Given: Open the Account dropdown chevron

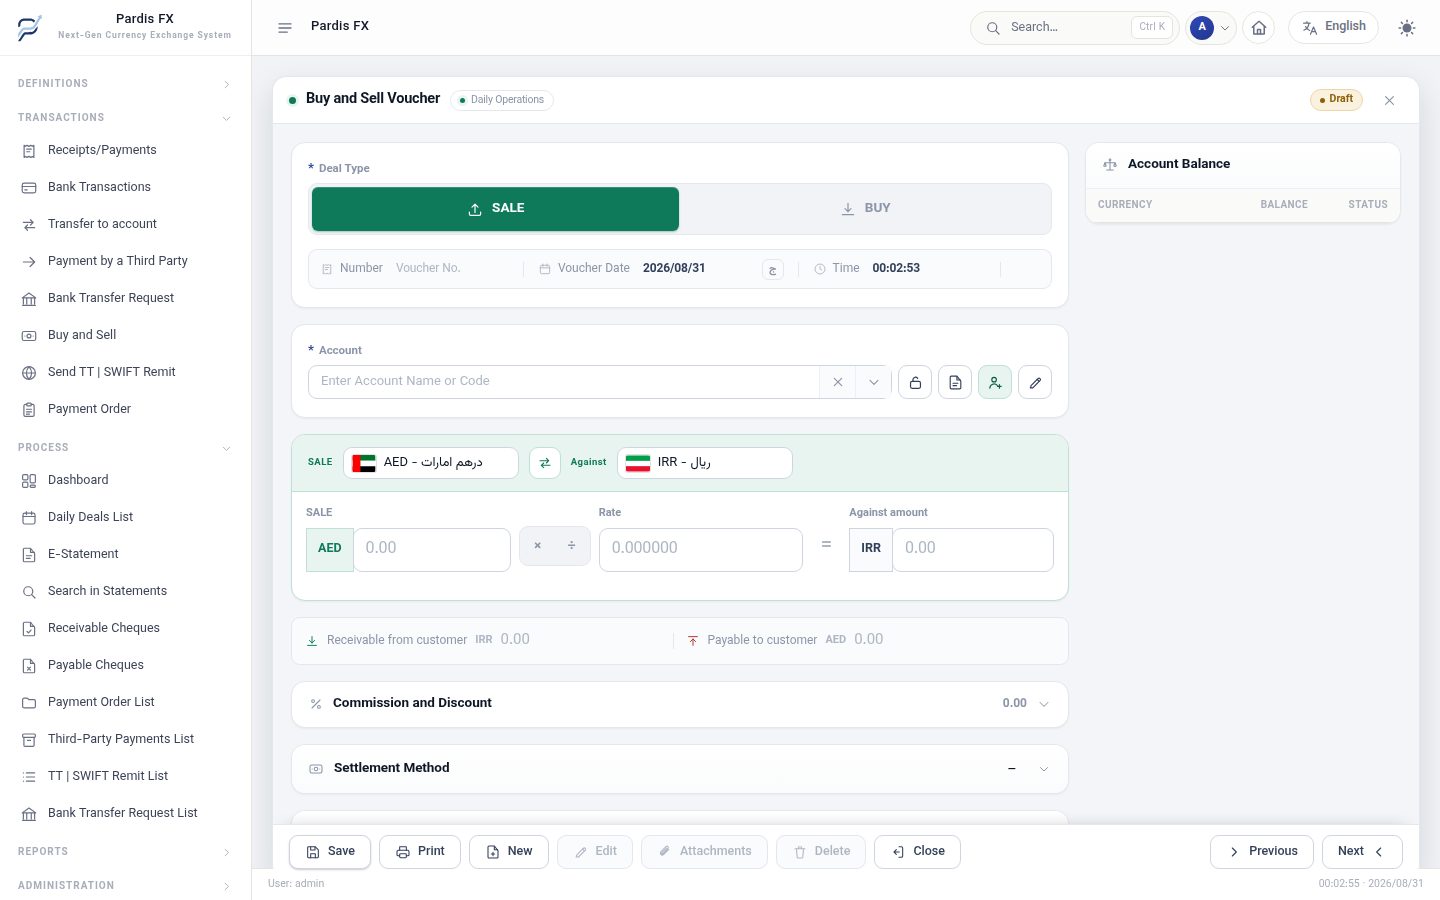Looking at the screenshot, I should click(x=873, y=382).
